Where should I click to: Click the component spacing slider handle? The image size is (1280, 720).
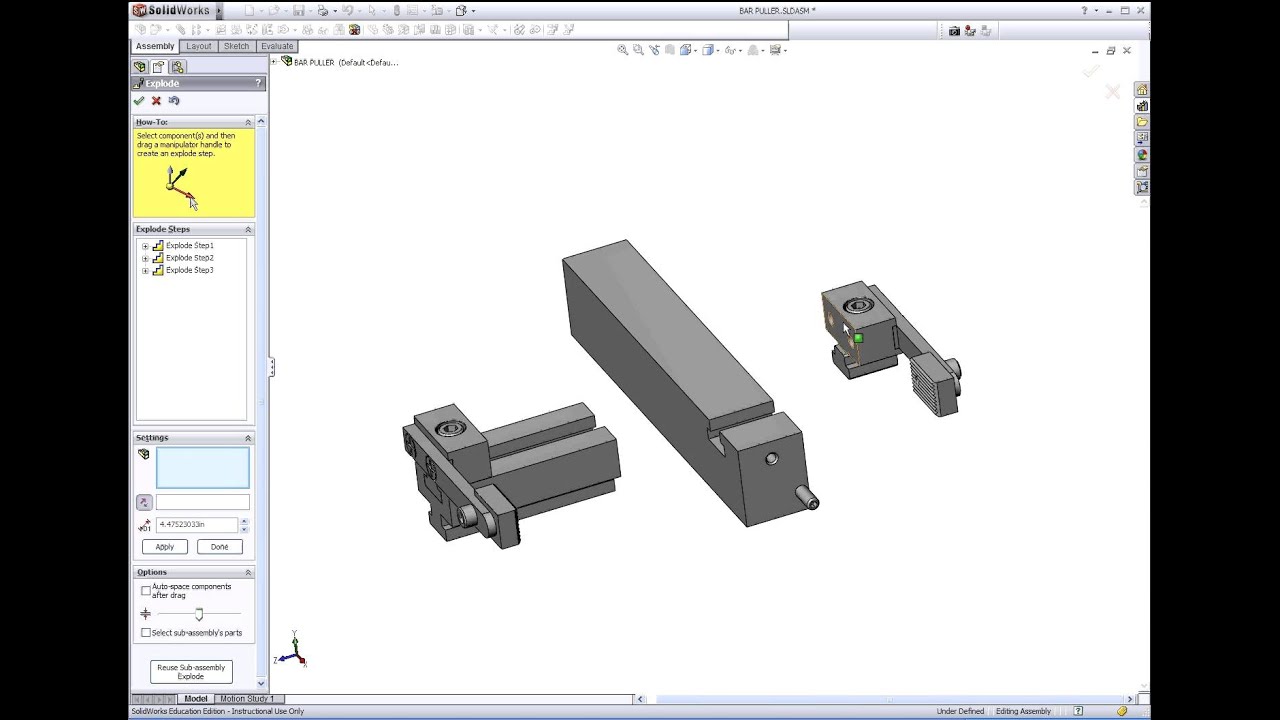pyautogui.click(x=199, y=614)
